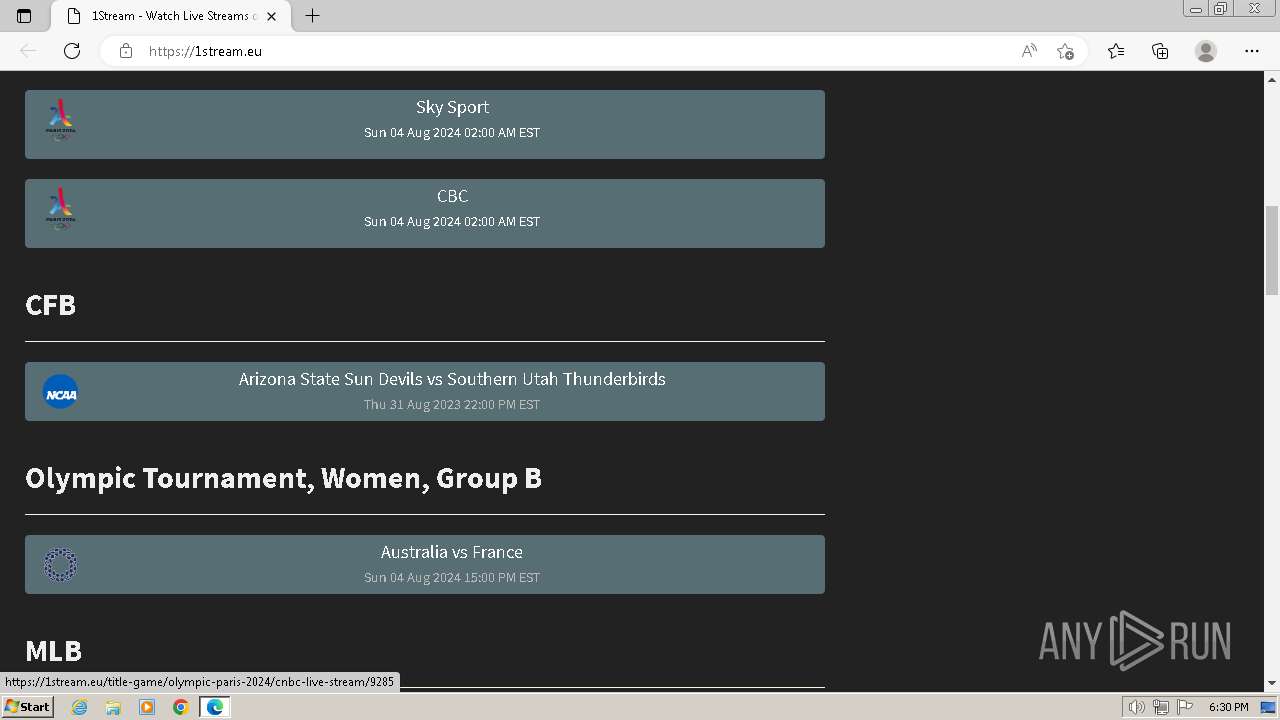The width and height of the screenshot is (1280, 720).
Task: Open the network icon in system tray
Action: (1161, 707)
